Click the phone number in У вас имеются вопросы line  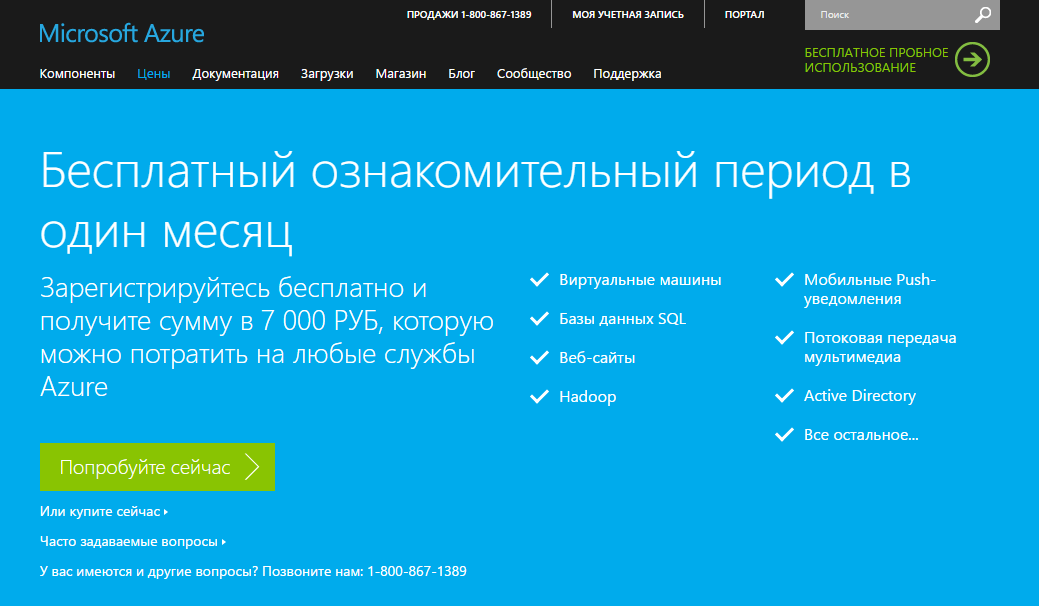pos(417,571)
